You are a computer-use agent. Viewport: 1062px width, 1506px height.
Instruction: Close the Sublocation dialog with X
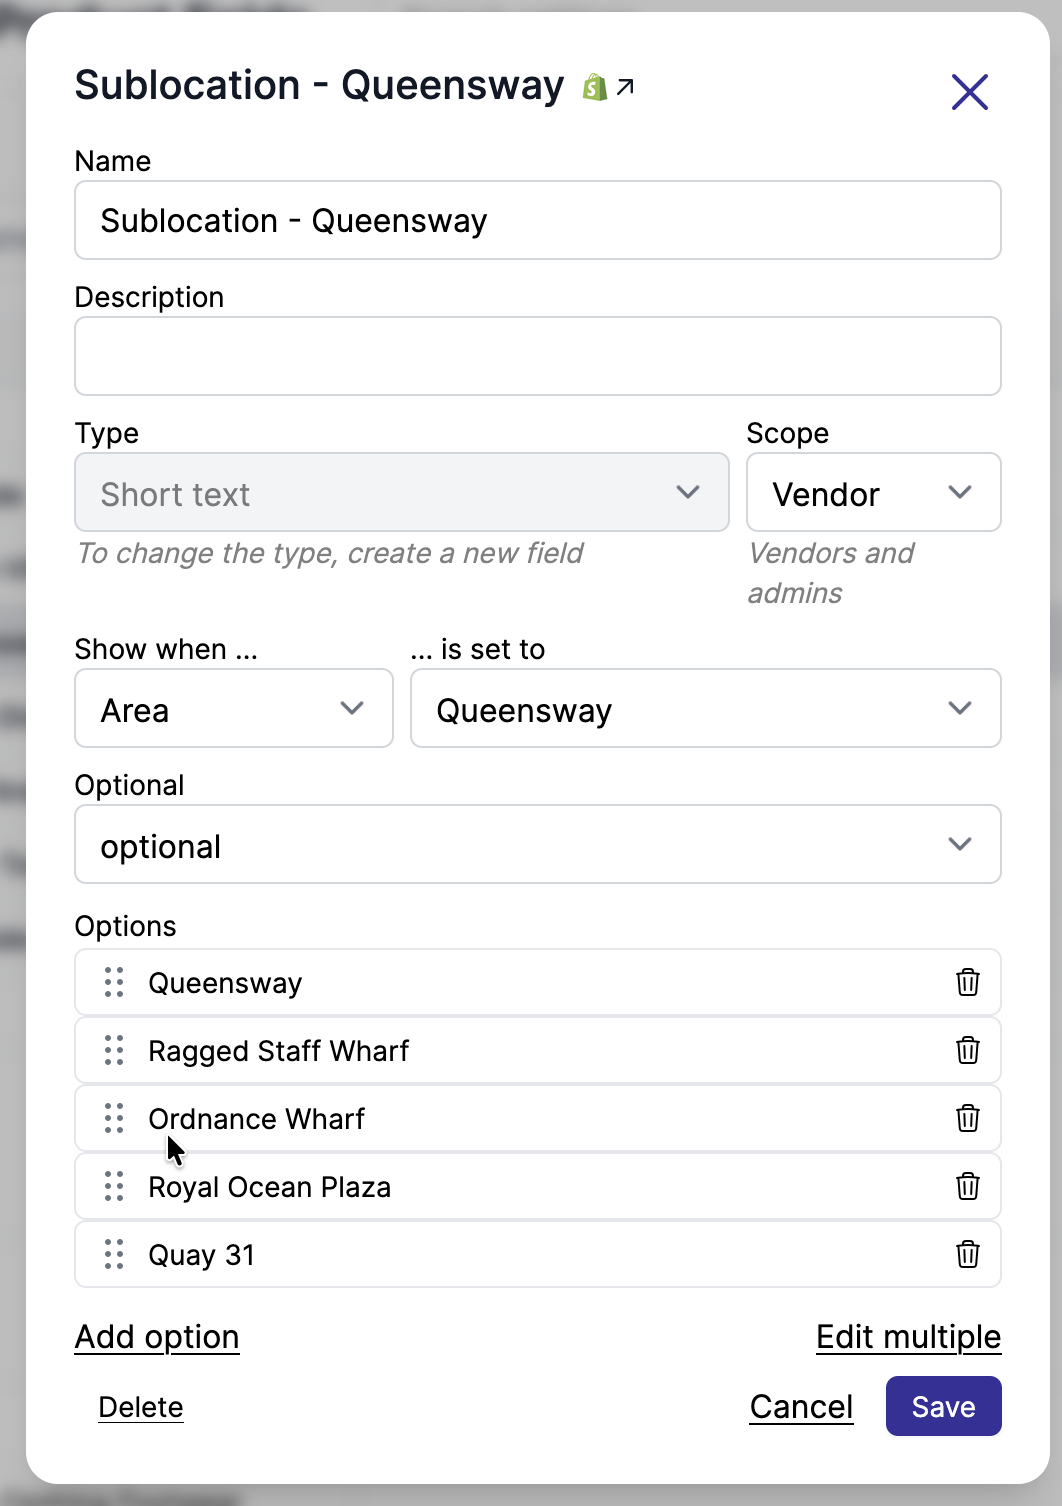(x=969, y=92)
